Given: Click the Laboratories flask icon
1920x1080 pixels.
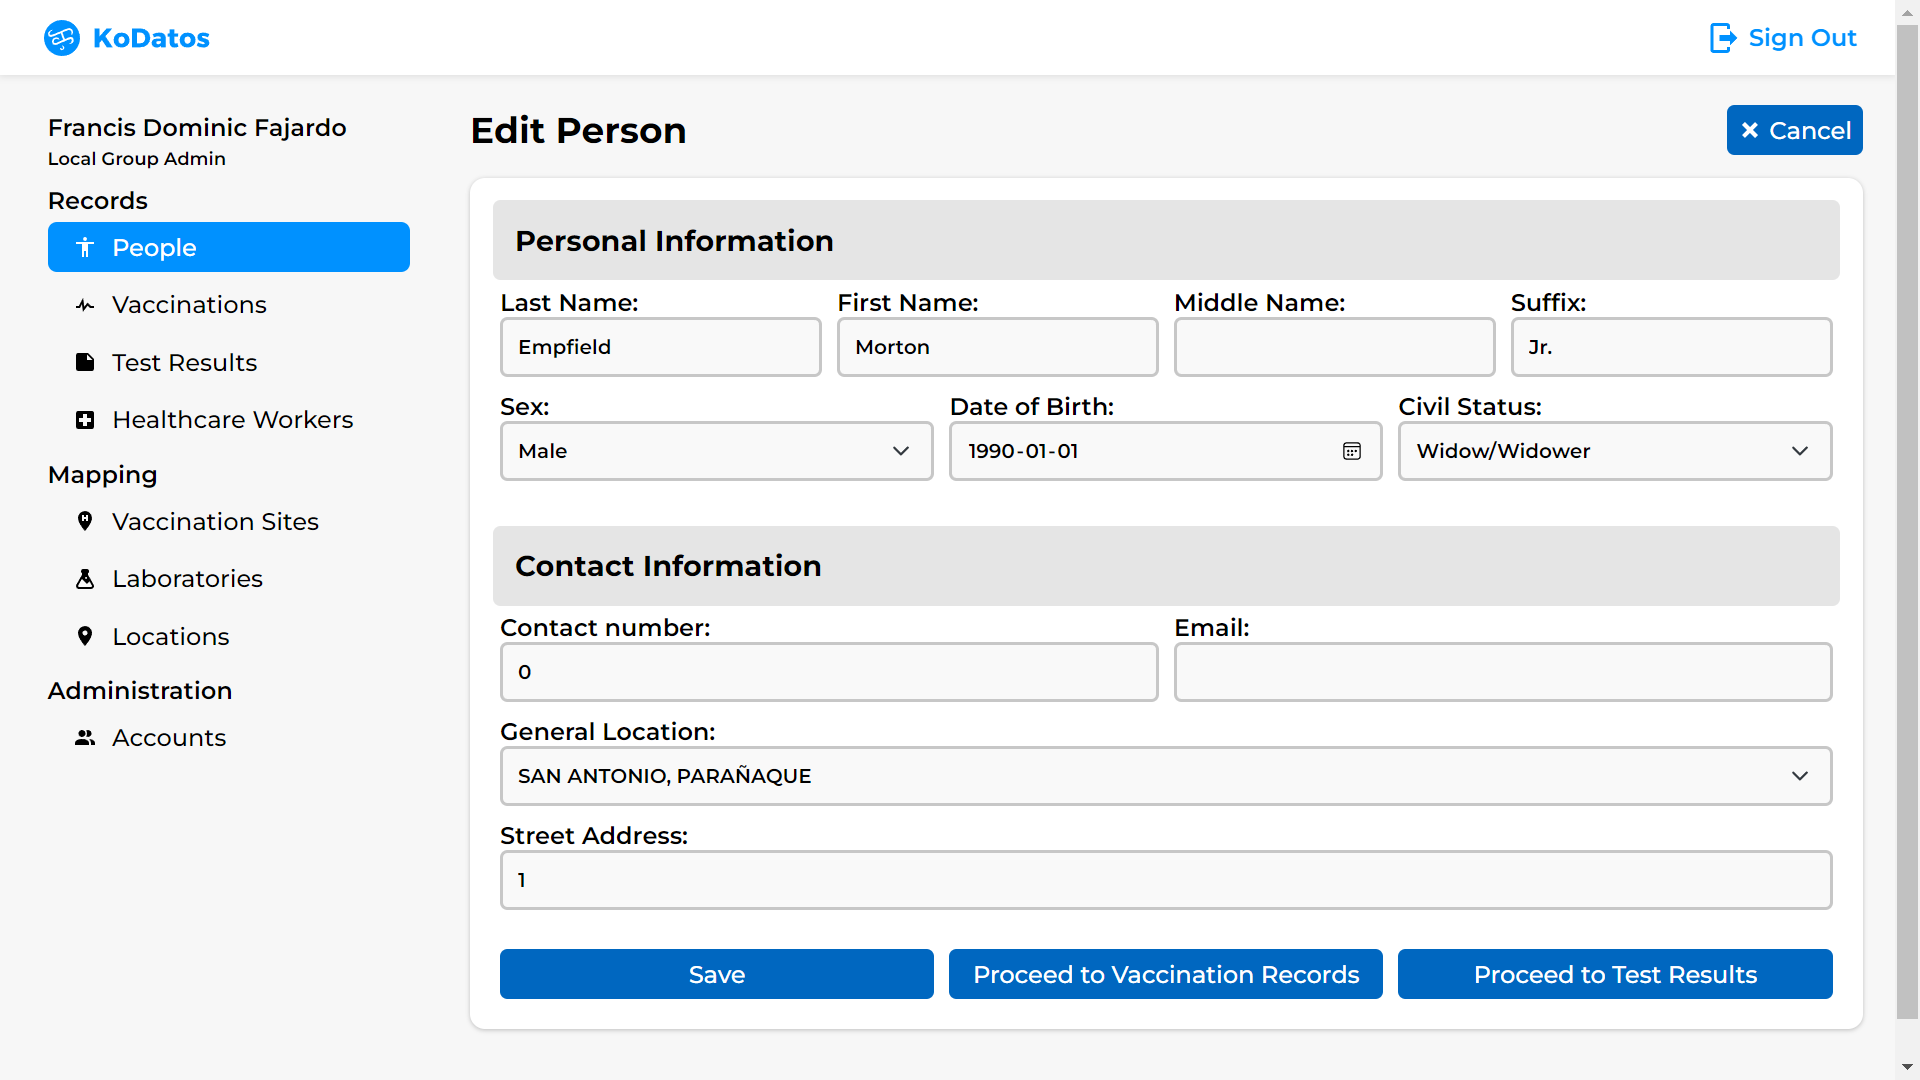Looking at the screenshot, I should tap(85, 579).
